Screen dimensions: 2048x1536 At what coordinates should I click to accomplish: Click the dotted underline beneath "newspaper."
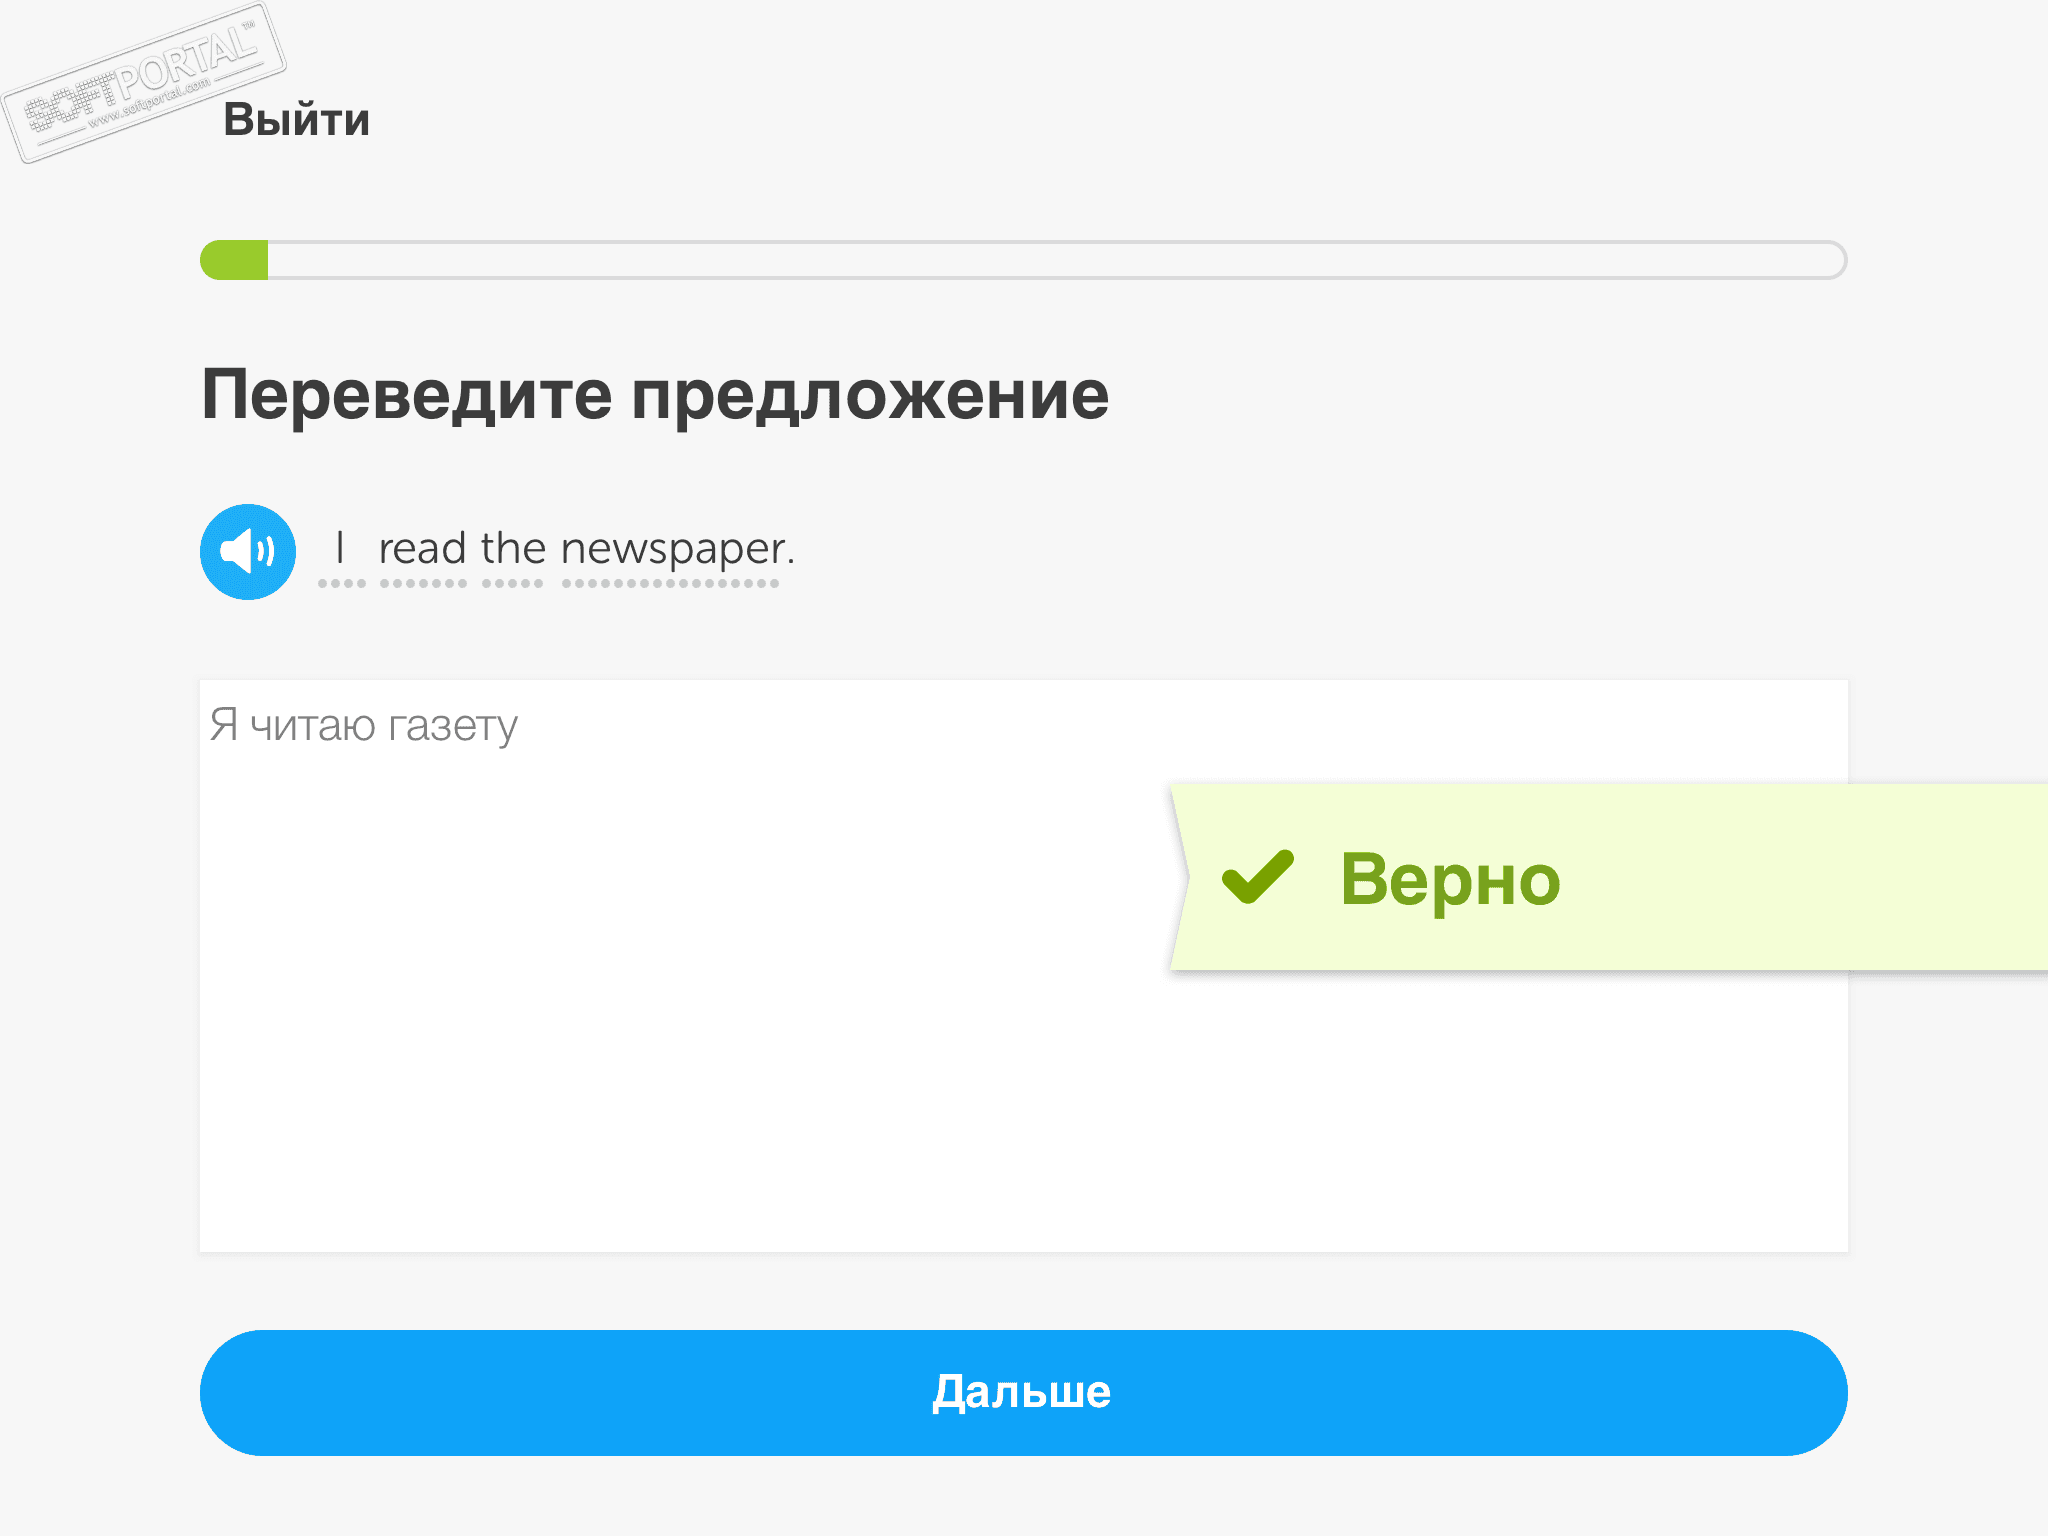pos(670,583)
